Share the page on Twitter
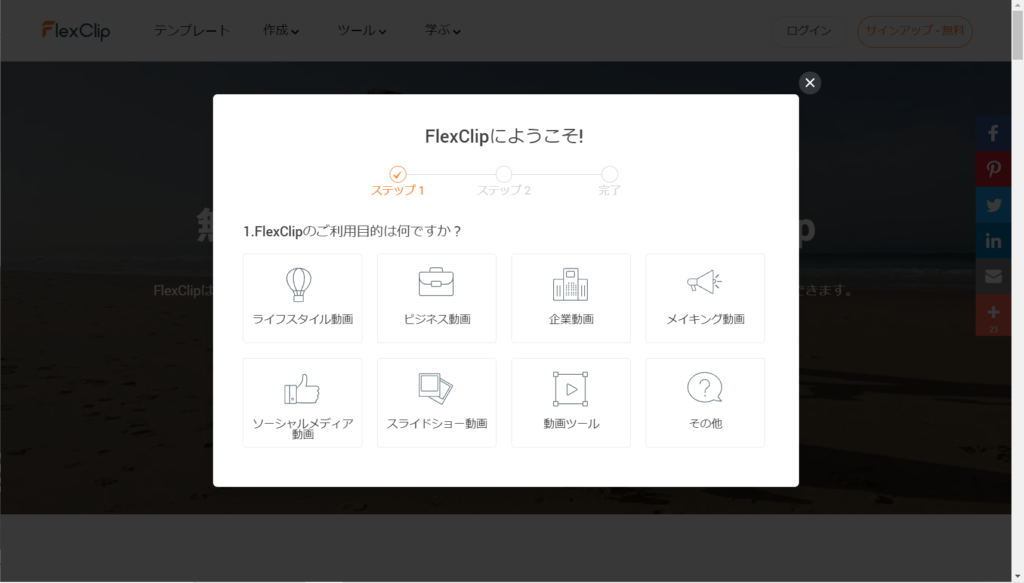This screenshot has width=1024, height=583. (993, 205)
